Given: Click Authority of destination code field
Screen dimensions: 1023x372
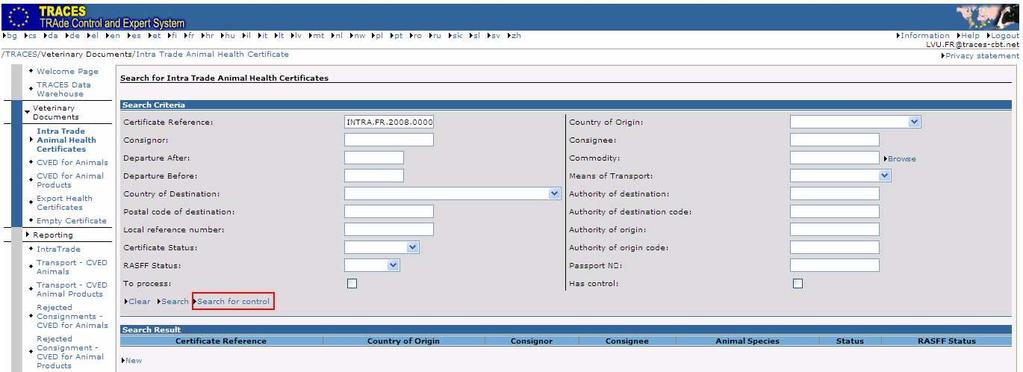Looking at the screenshot, I should [834, 211].
